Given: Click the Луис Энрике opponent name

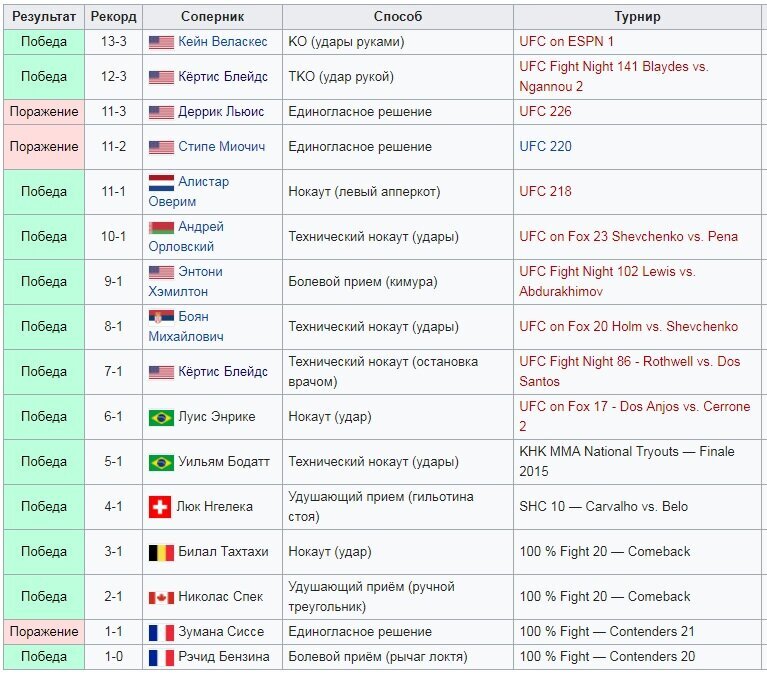Looking at the screenshot, I should tap(217, 416).
